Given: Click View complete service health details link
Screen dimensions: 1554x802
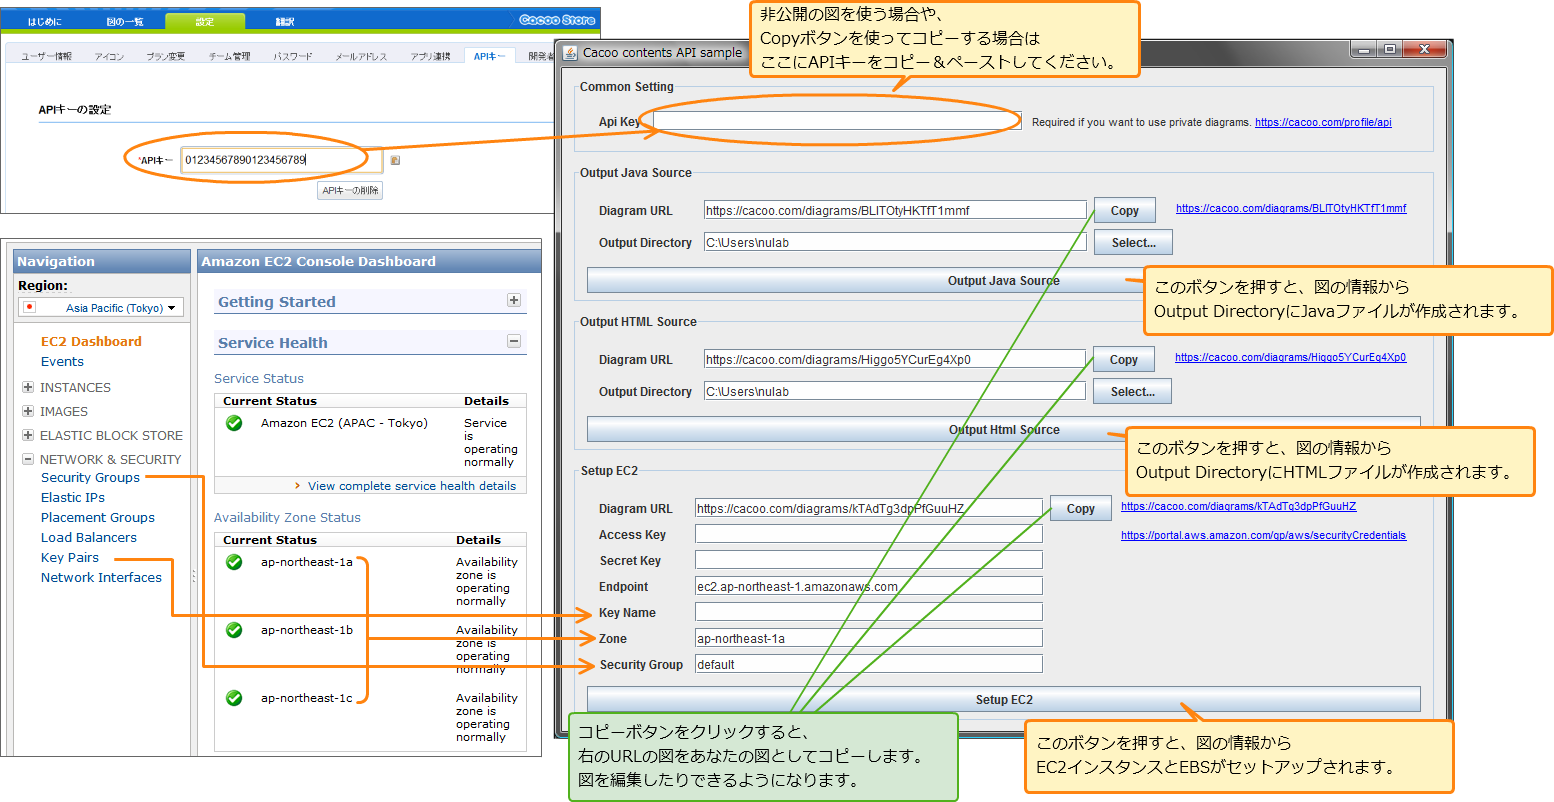Looking at the screenshot, I should click(x=412, y=486).
